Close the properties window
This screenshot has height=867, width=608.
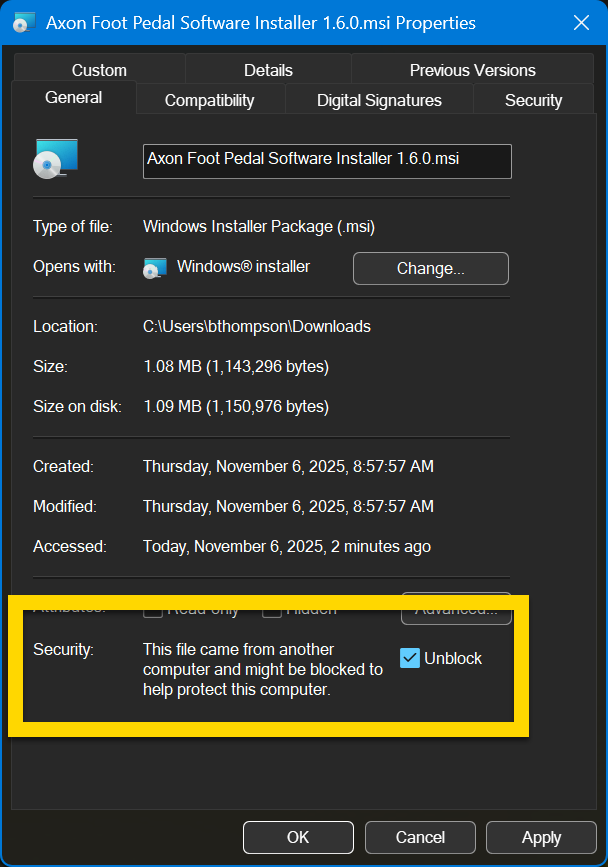tap(581, 22)
